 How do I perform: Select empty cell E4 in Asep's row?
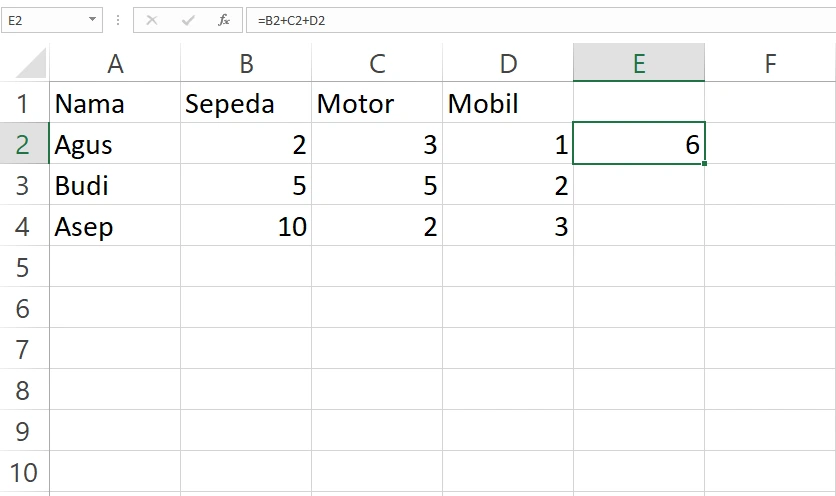pos(639,226)
